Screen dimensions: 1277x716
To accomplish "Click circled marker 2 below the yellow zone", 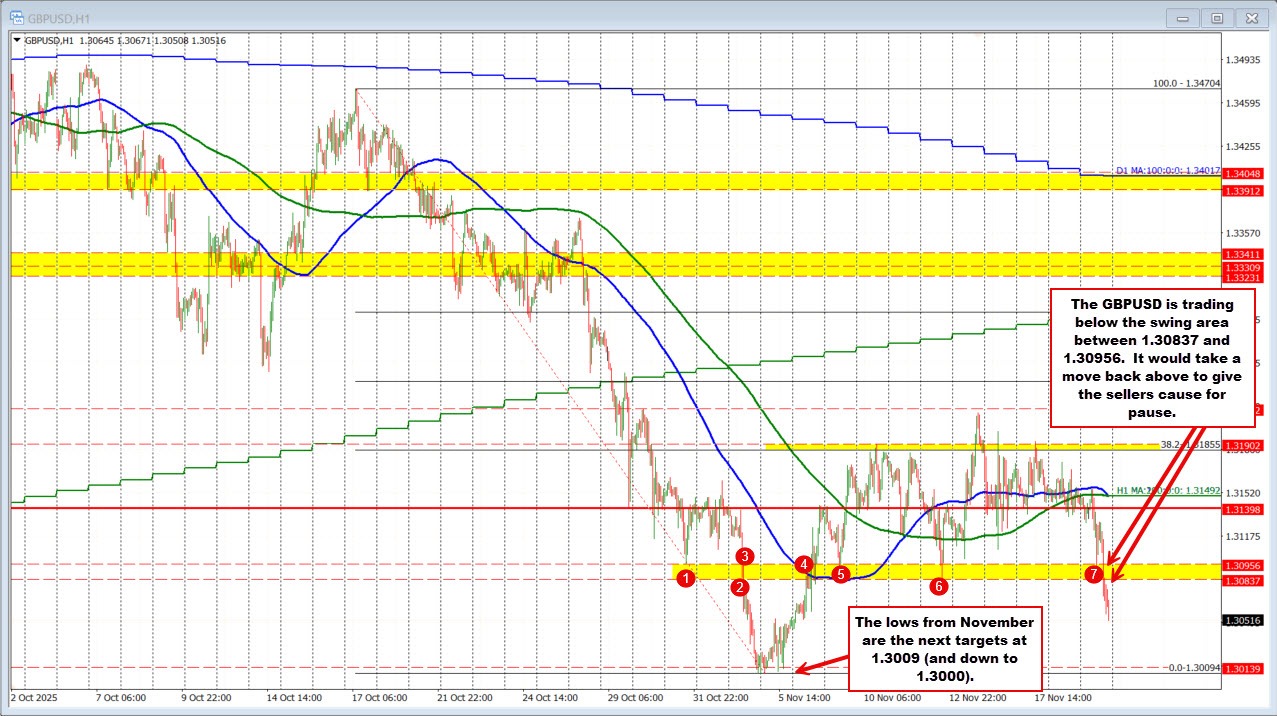I will coord(740,589).
